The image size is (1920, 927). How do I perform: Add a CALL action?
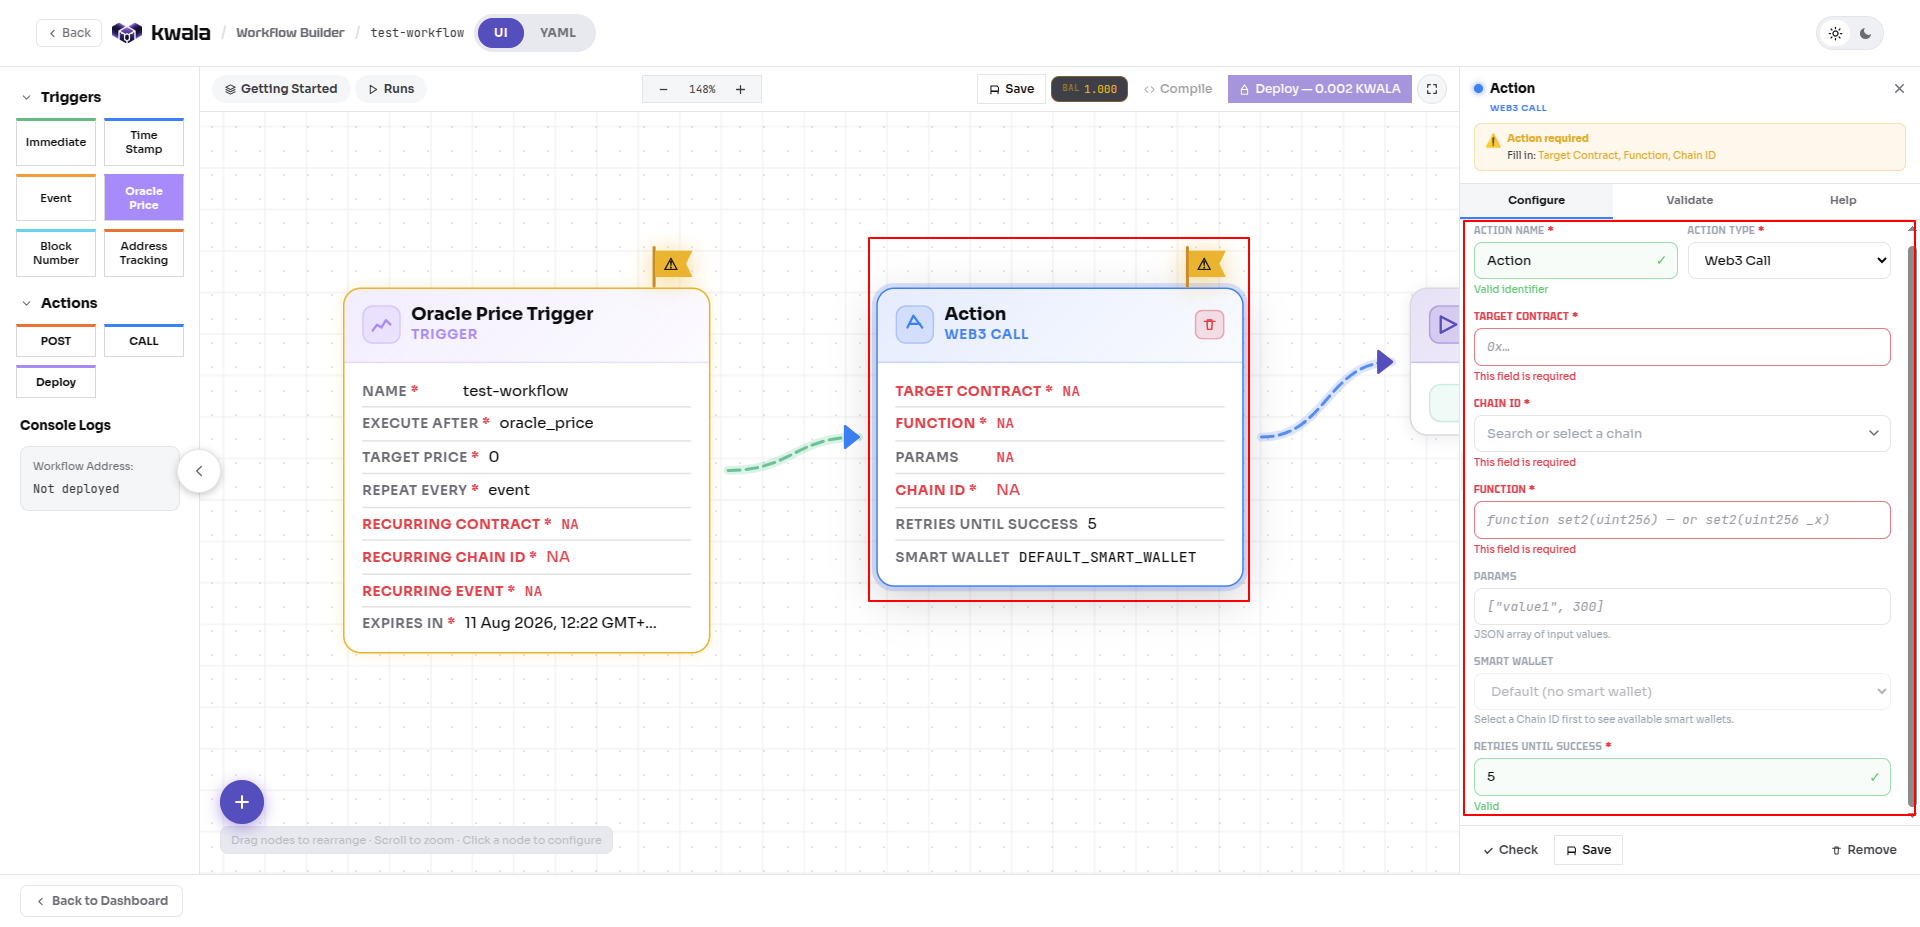tap(144, 341)
